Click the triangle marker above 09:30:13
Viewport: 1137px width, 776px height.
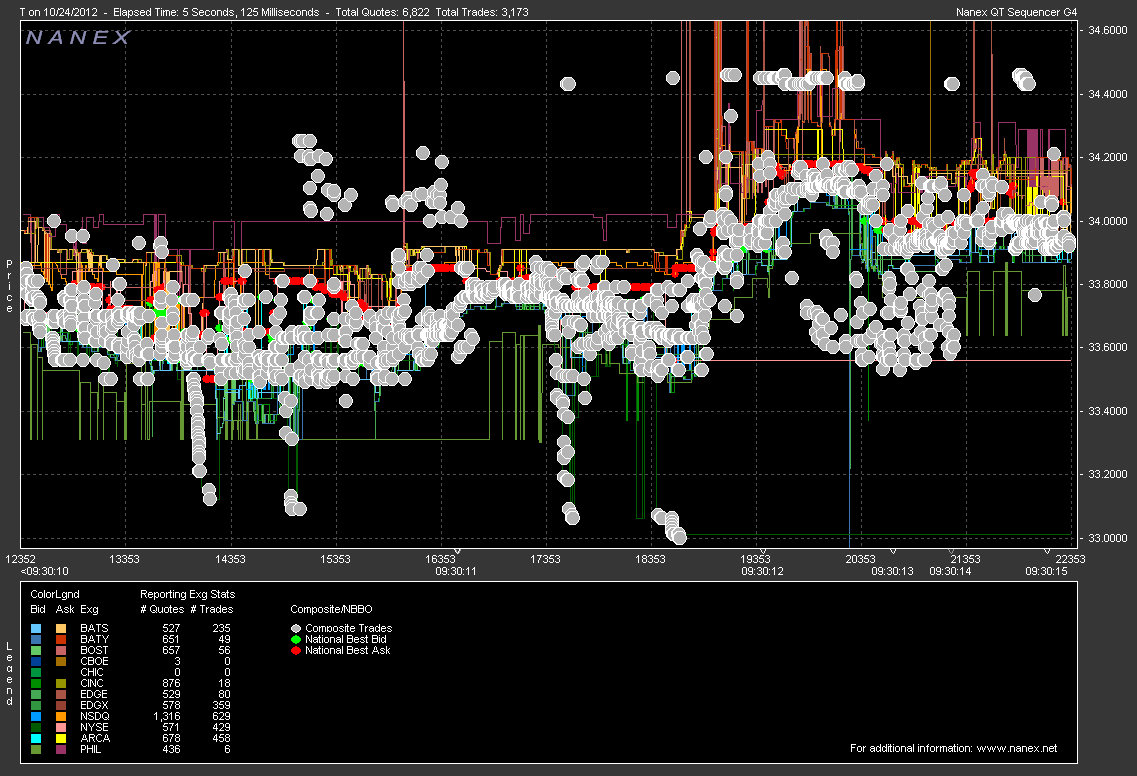click(x=893, y=552)
